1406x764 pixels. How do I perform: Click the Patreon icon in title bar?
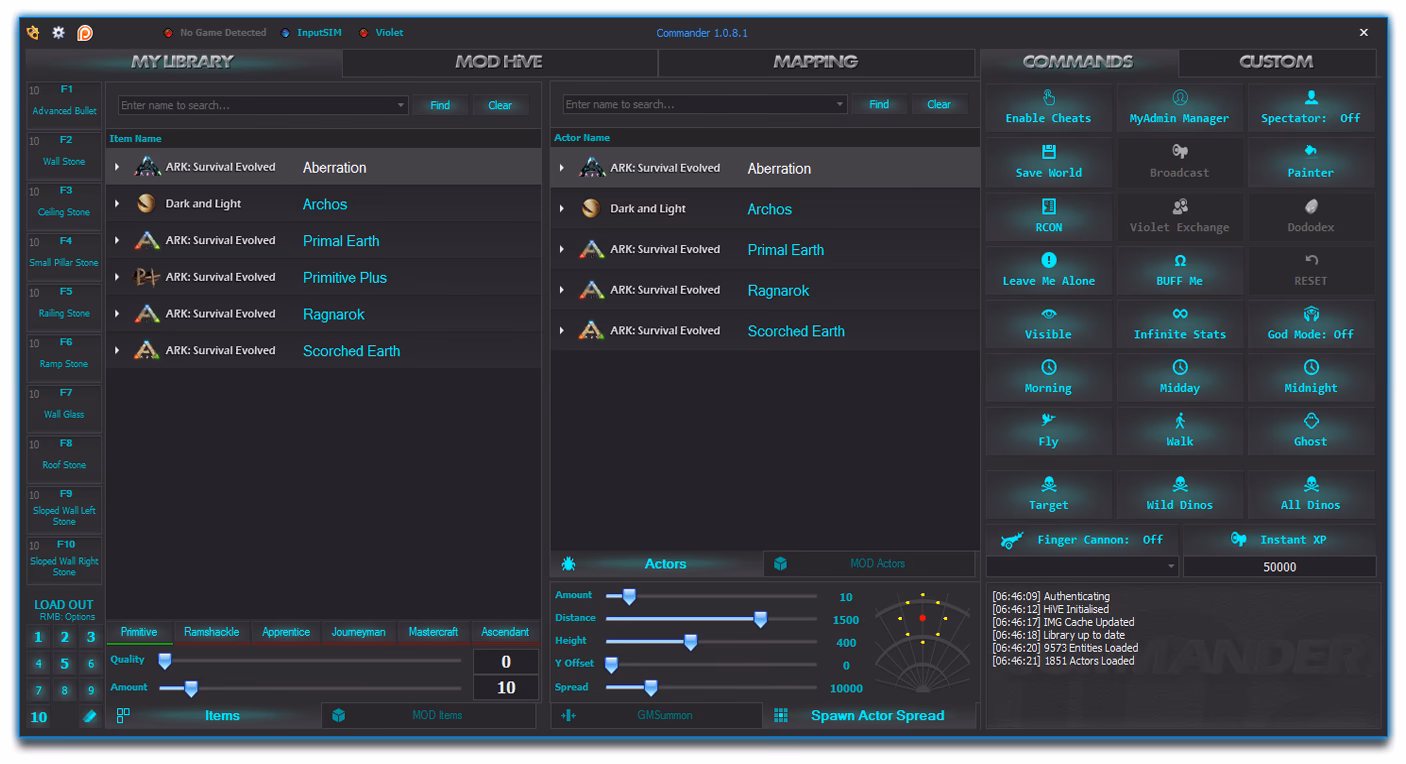tap(85, 33)
